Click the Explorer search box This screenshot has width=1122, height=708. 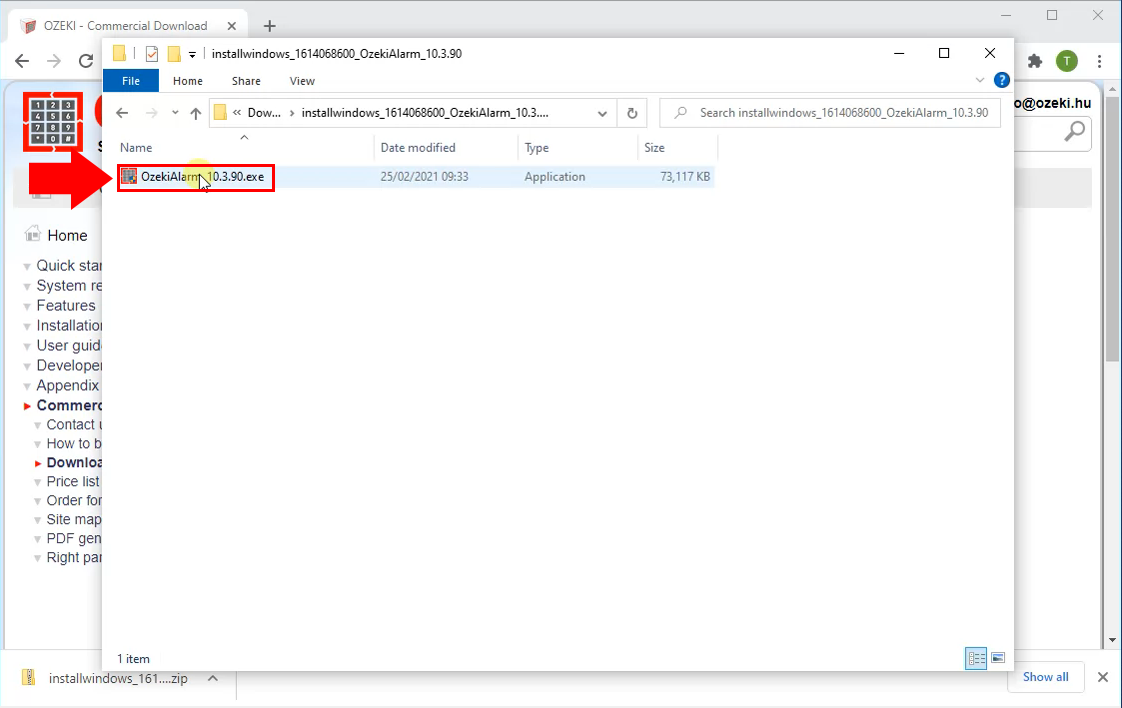point(830,113)
